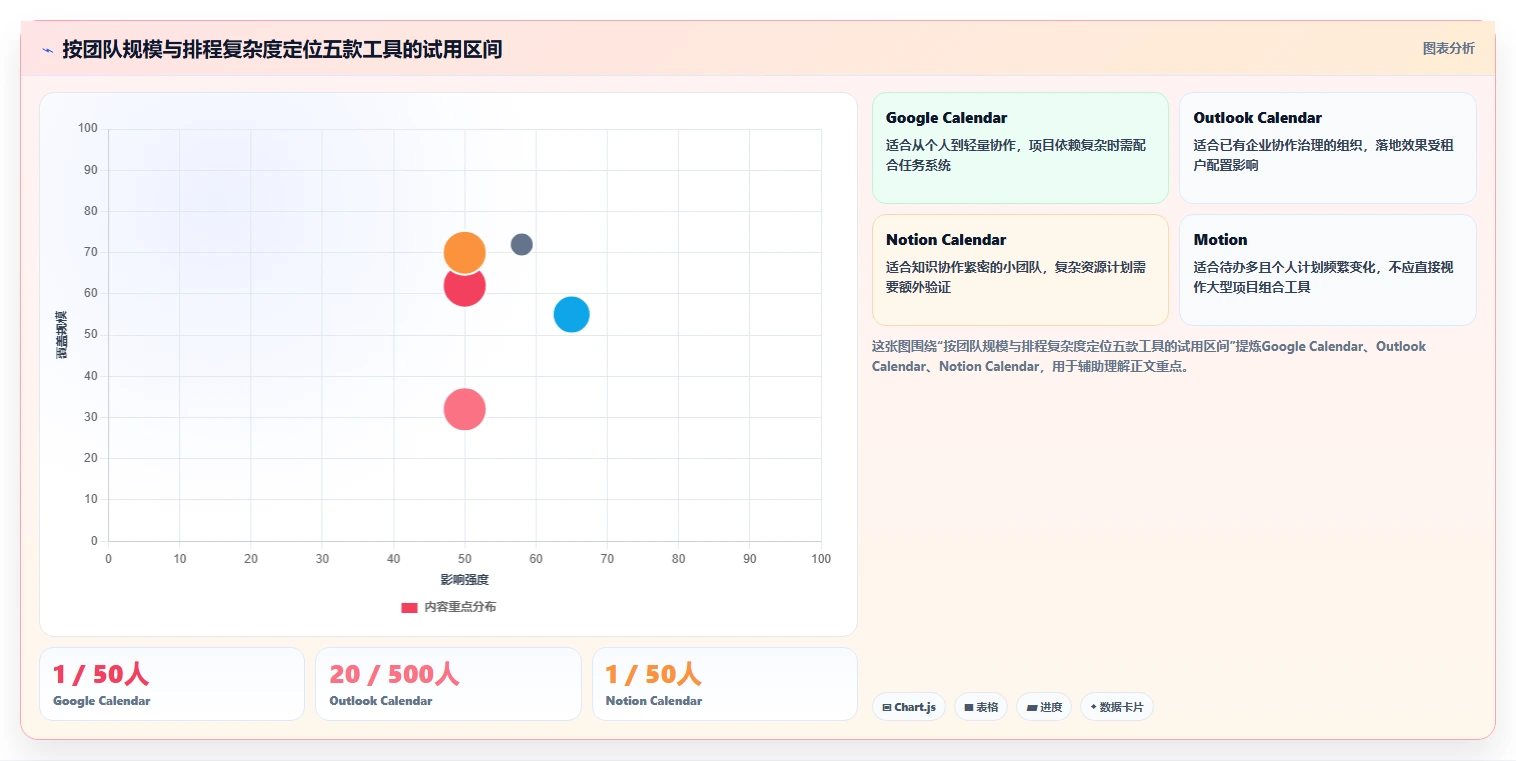Click the red '1 / 50人' Google Calendar stat
1516x761 pixels.
click(101, 674)
